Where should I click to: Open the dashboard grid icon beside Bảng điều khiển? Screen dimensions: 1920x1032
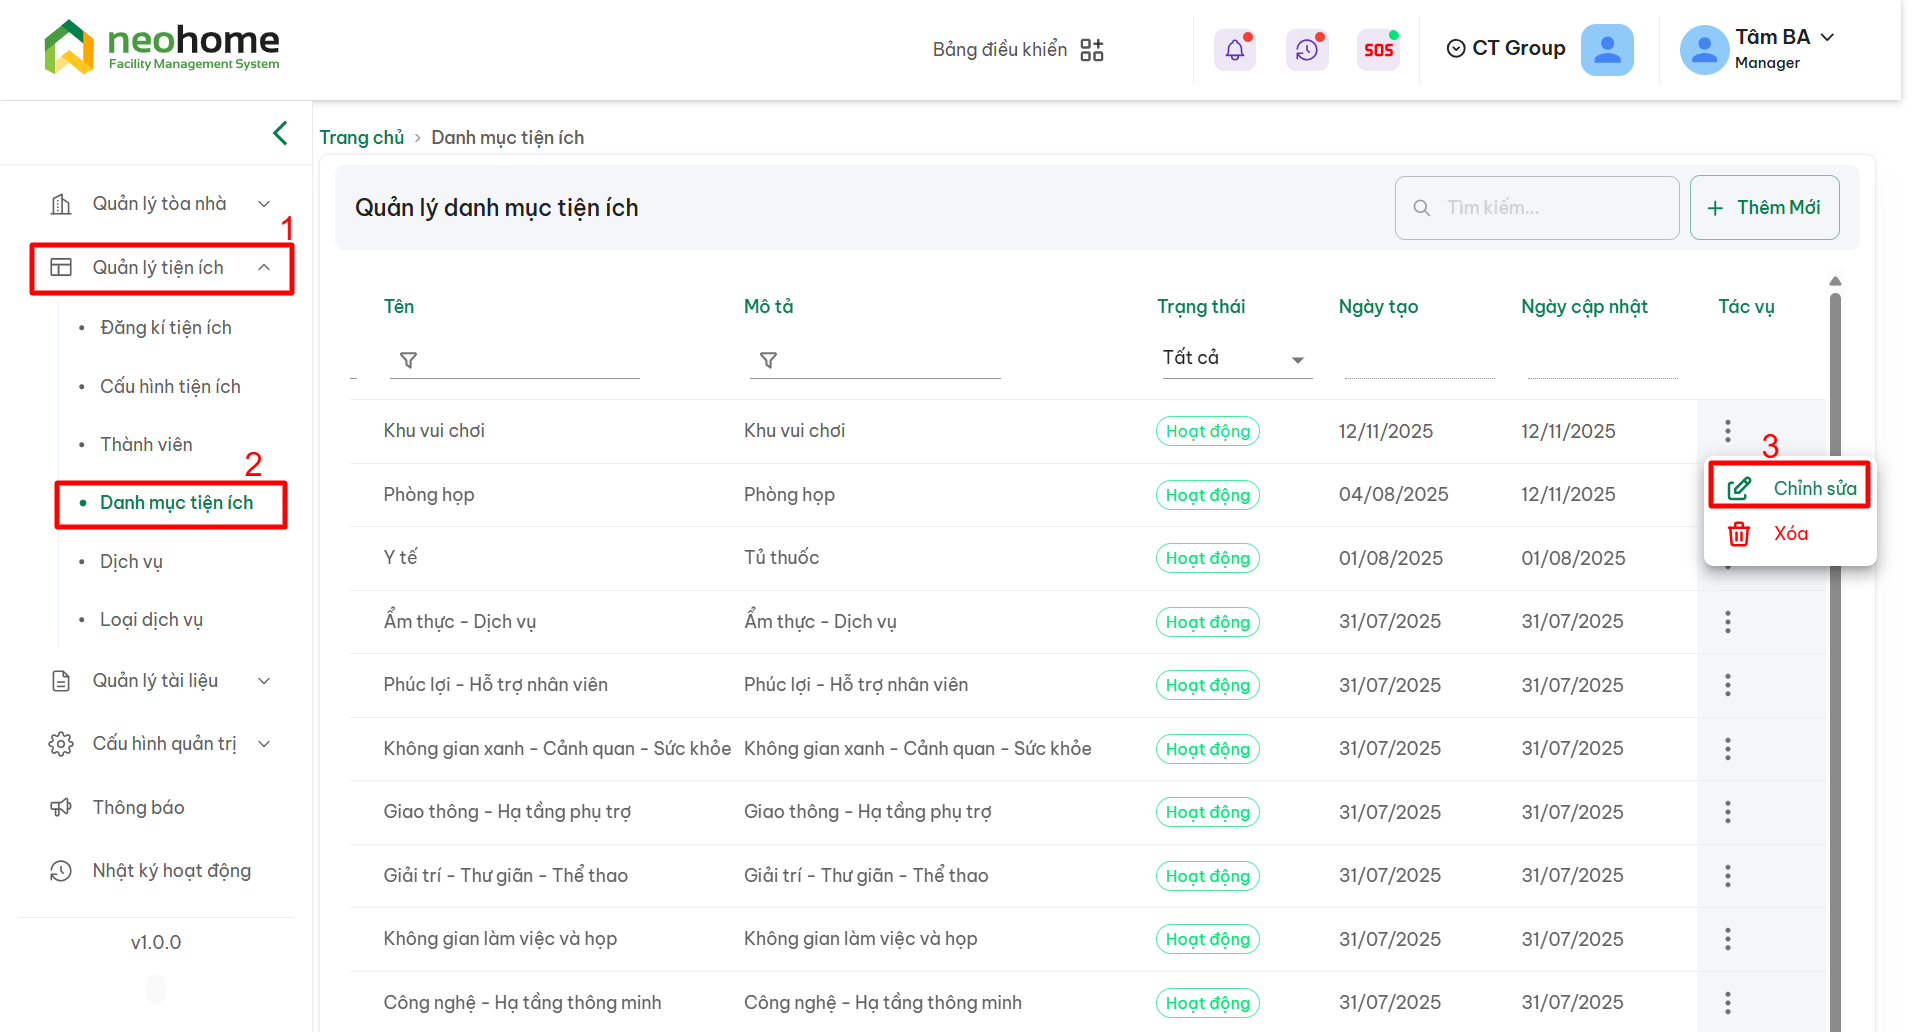tap(1092, 50)
